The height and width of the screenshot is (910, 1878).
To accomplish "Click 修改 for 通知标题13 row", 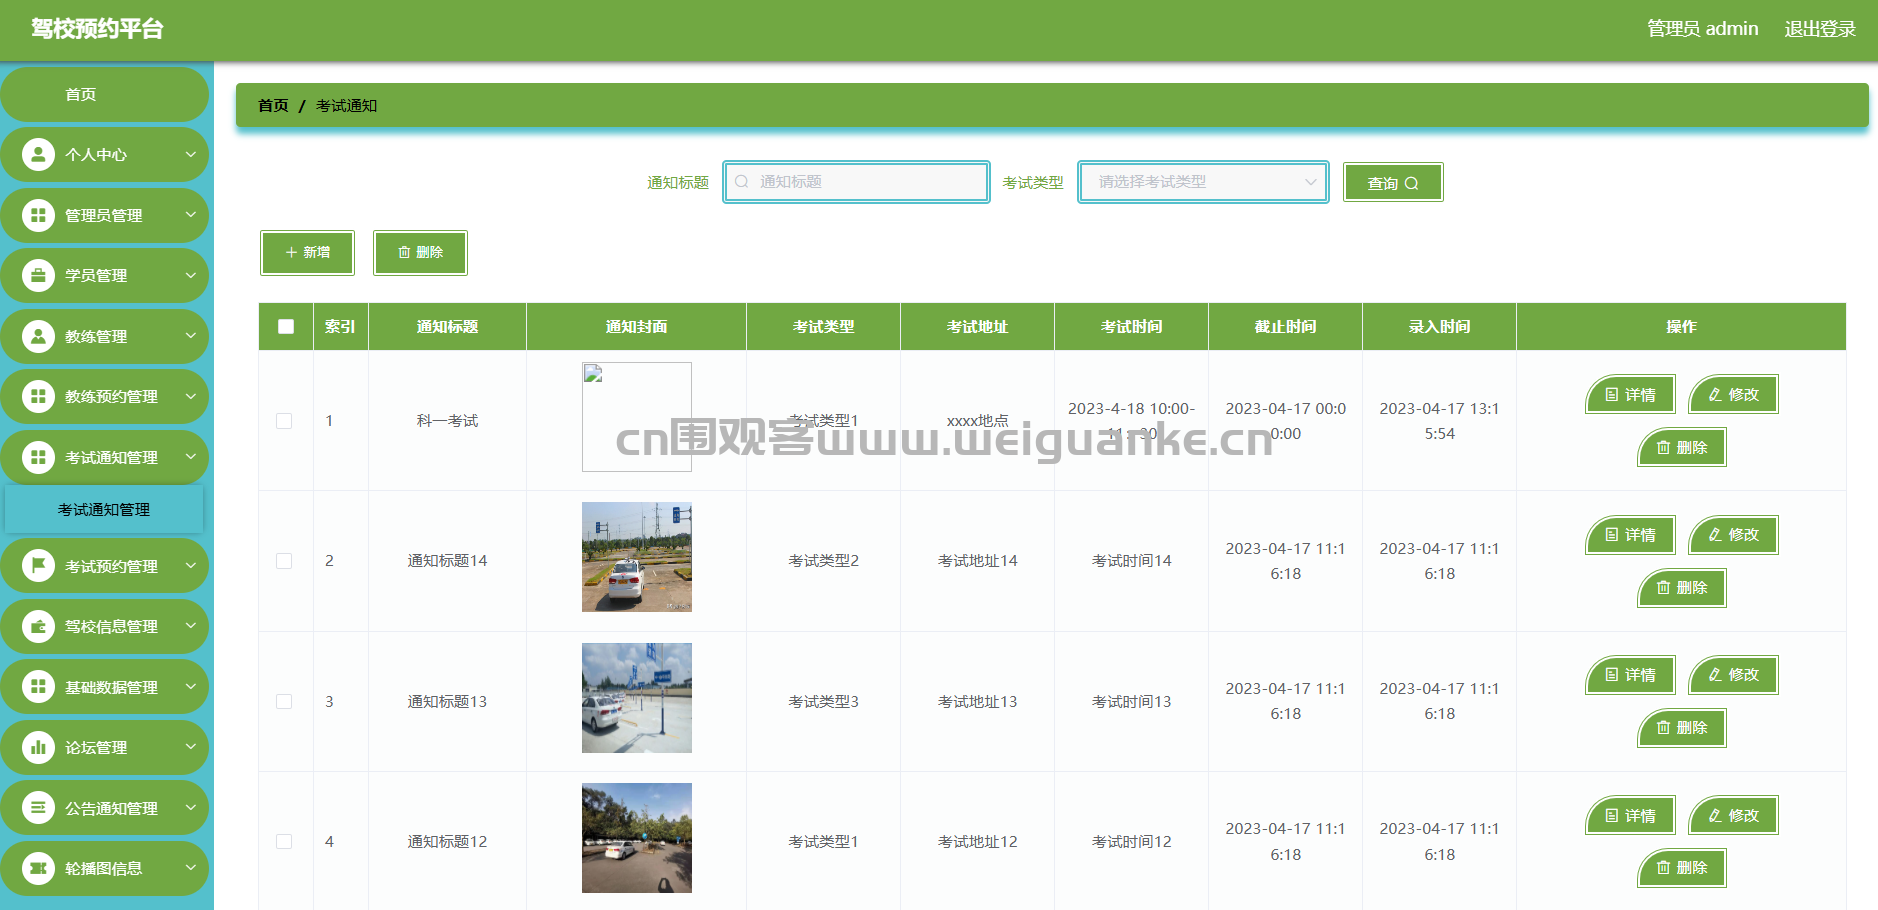I will pos(1734,675).
